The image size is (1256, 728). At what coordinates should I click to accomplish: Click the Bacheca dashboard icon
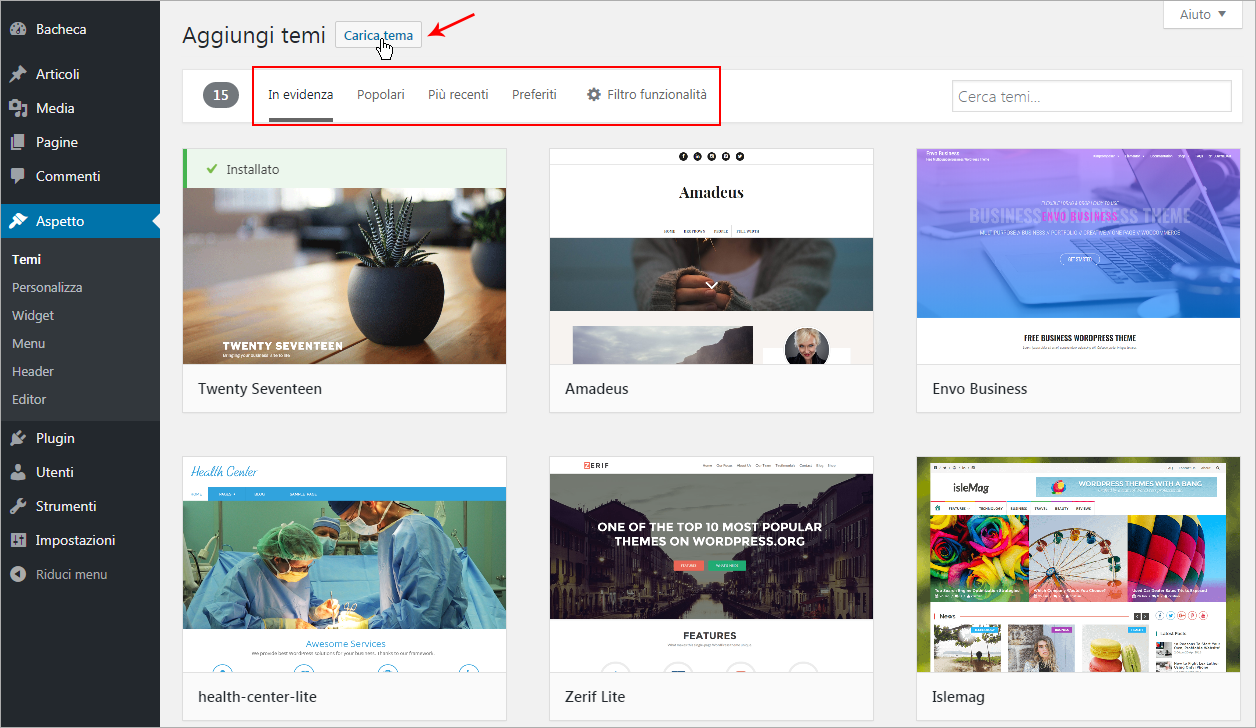18,29
